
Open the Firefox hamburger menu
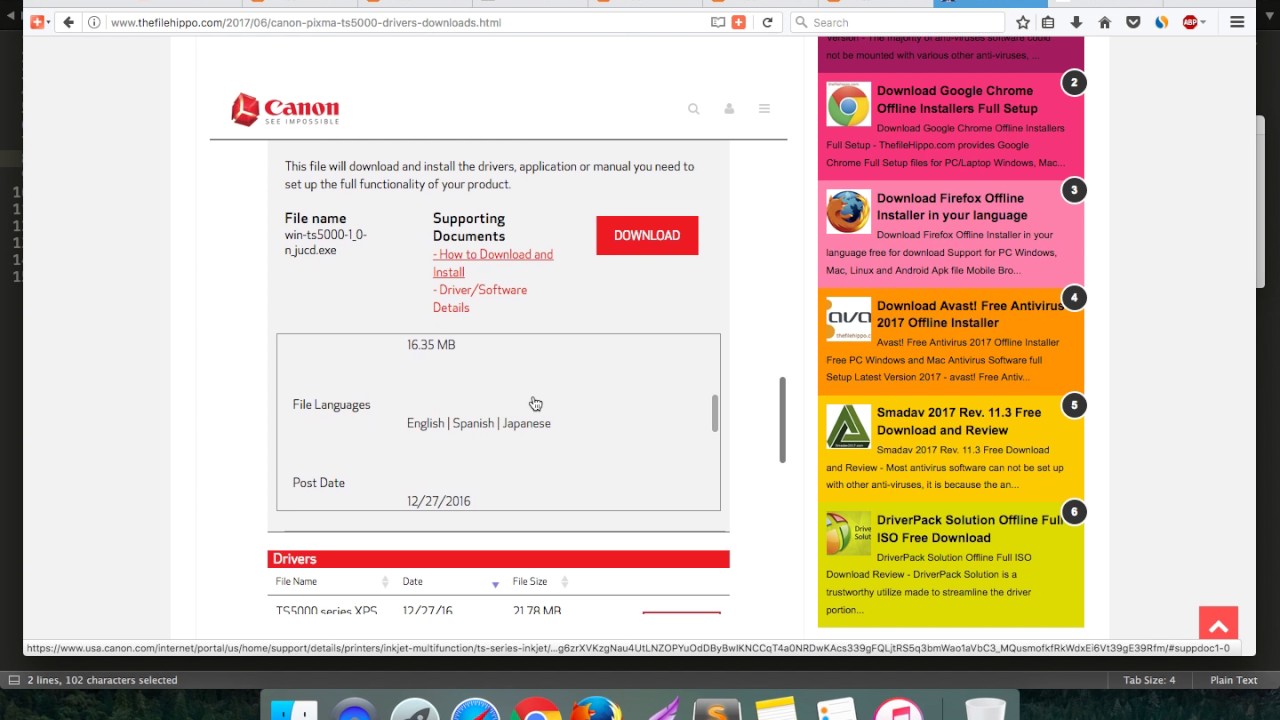1237,22
